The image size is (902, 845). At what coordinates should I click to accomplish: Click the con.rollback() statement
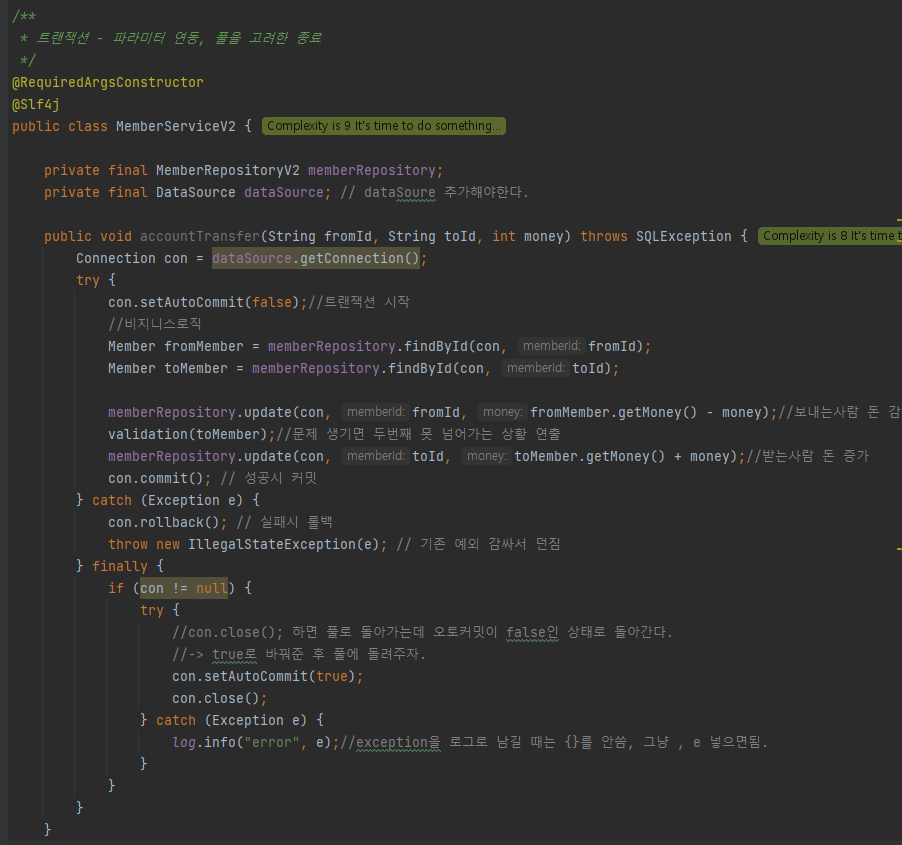tap(167, 522)
